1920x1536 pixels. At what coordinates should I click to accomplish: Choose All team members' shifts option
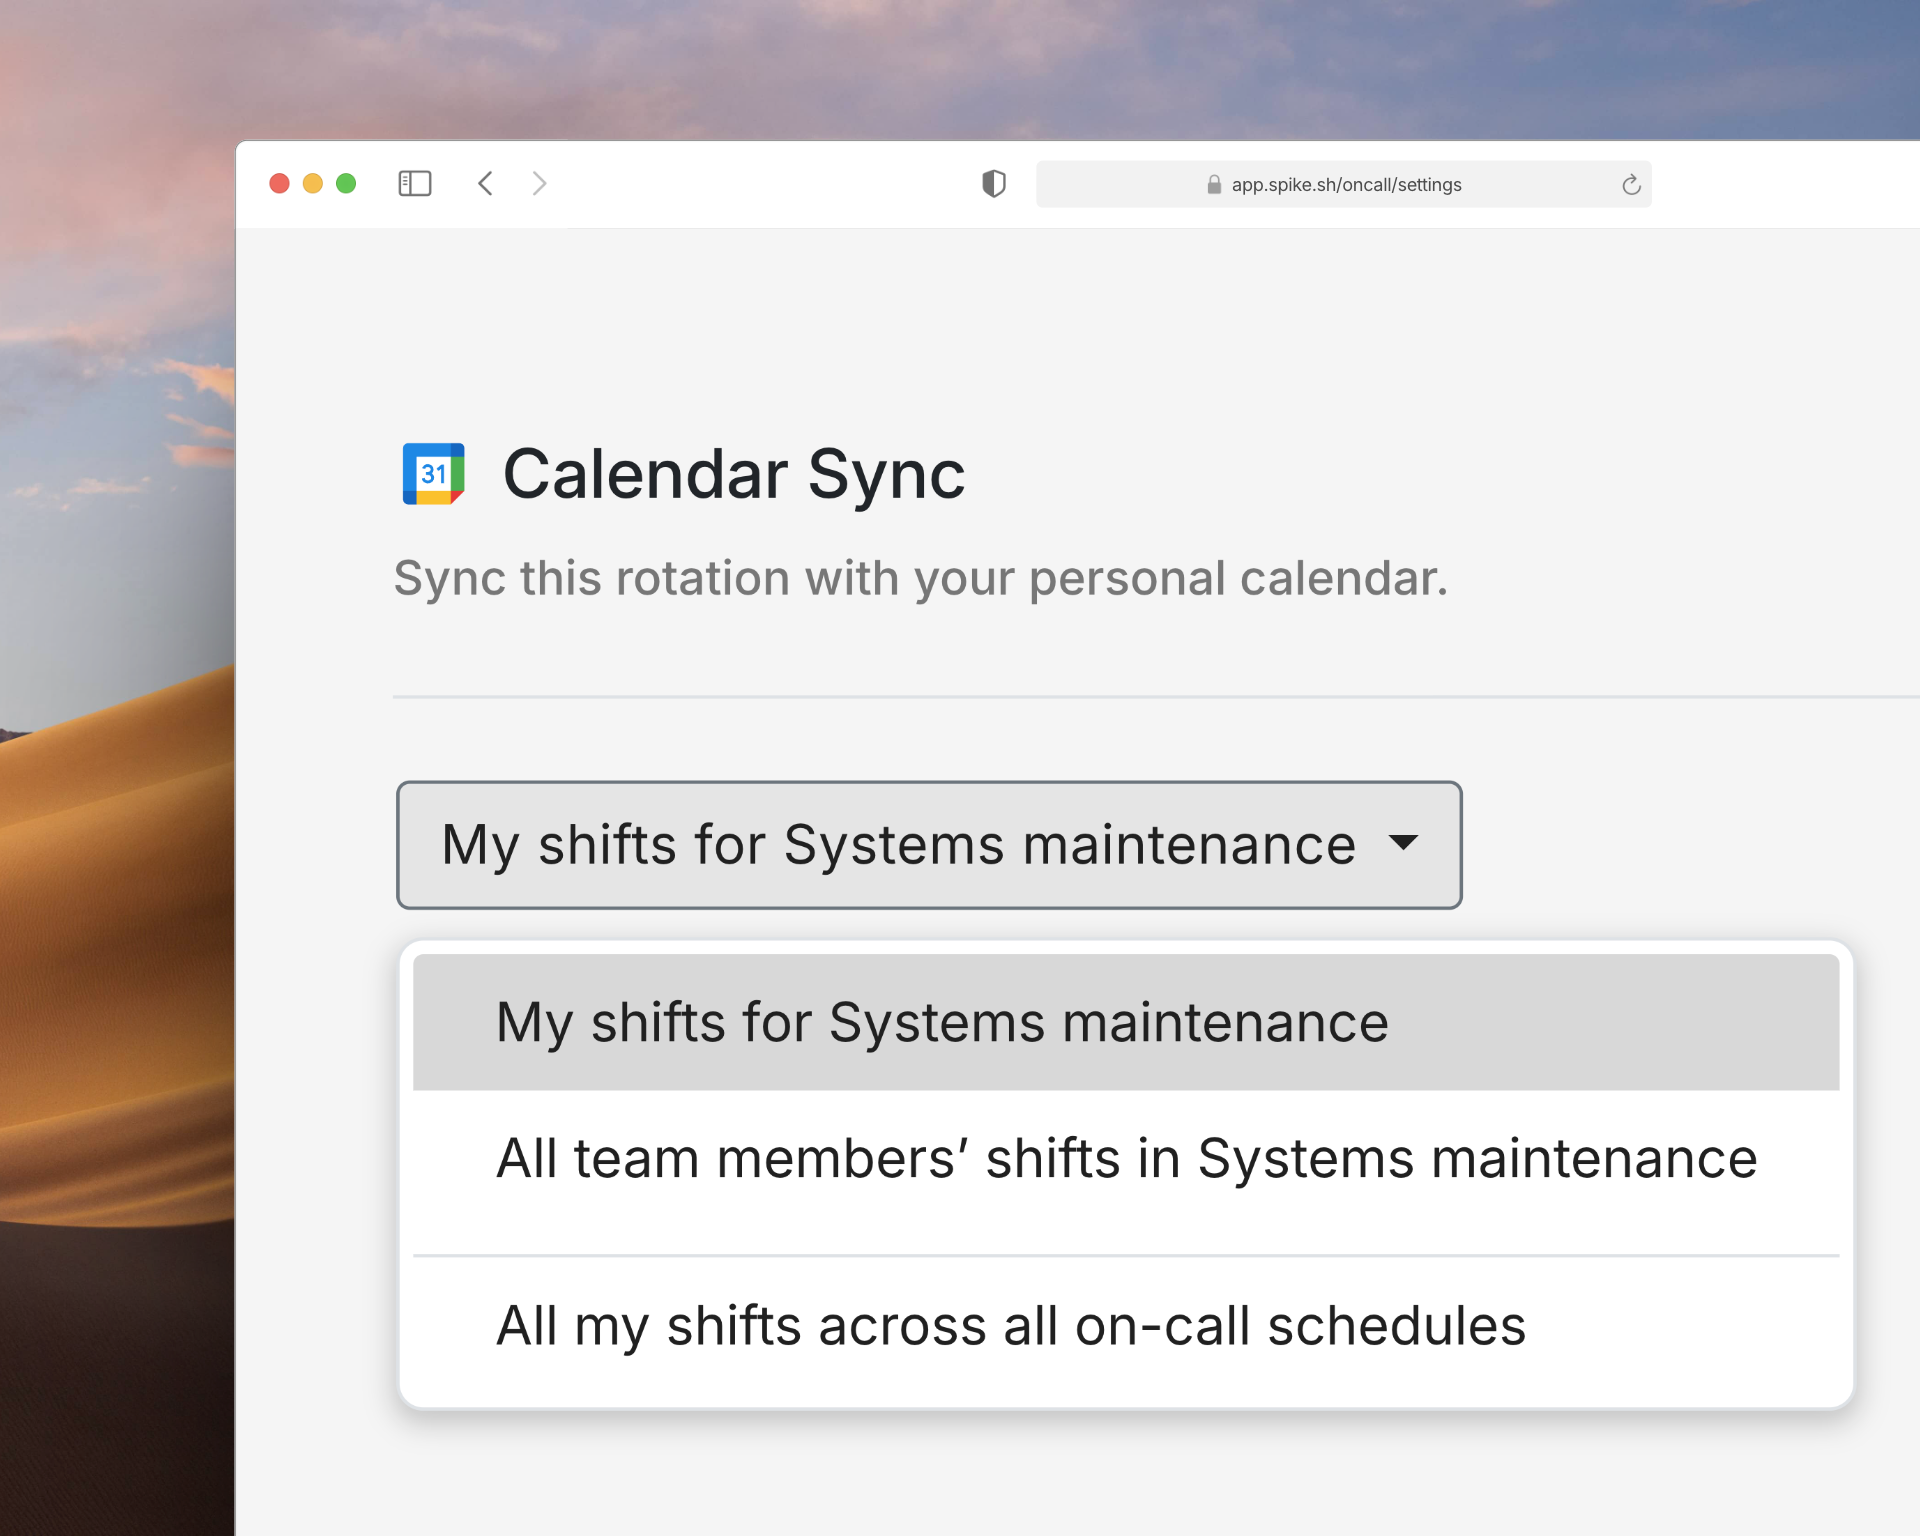pyautogui.click(x=1126, y=1159)
